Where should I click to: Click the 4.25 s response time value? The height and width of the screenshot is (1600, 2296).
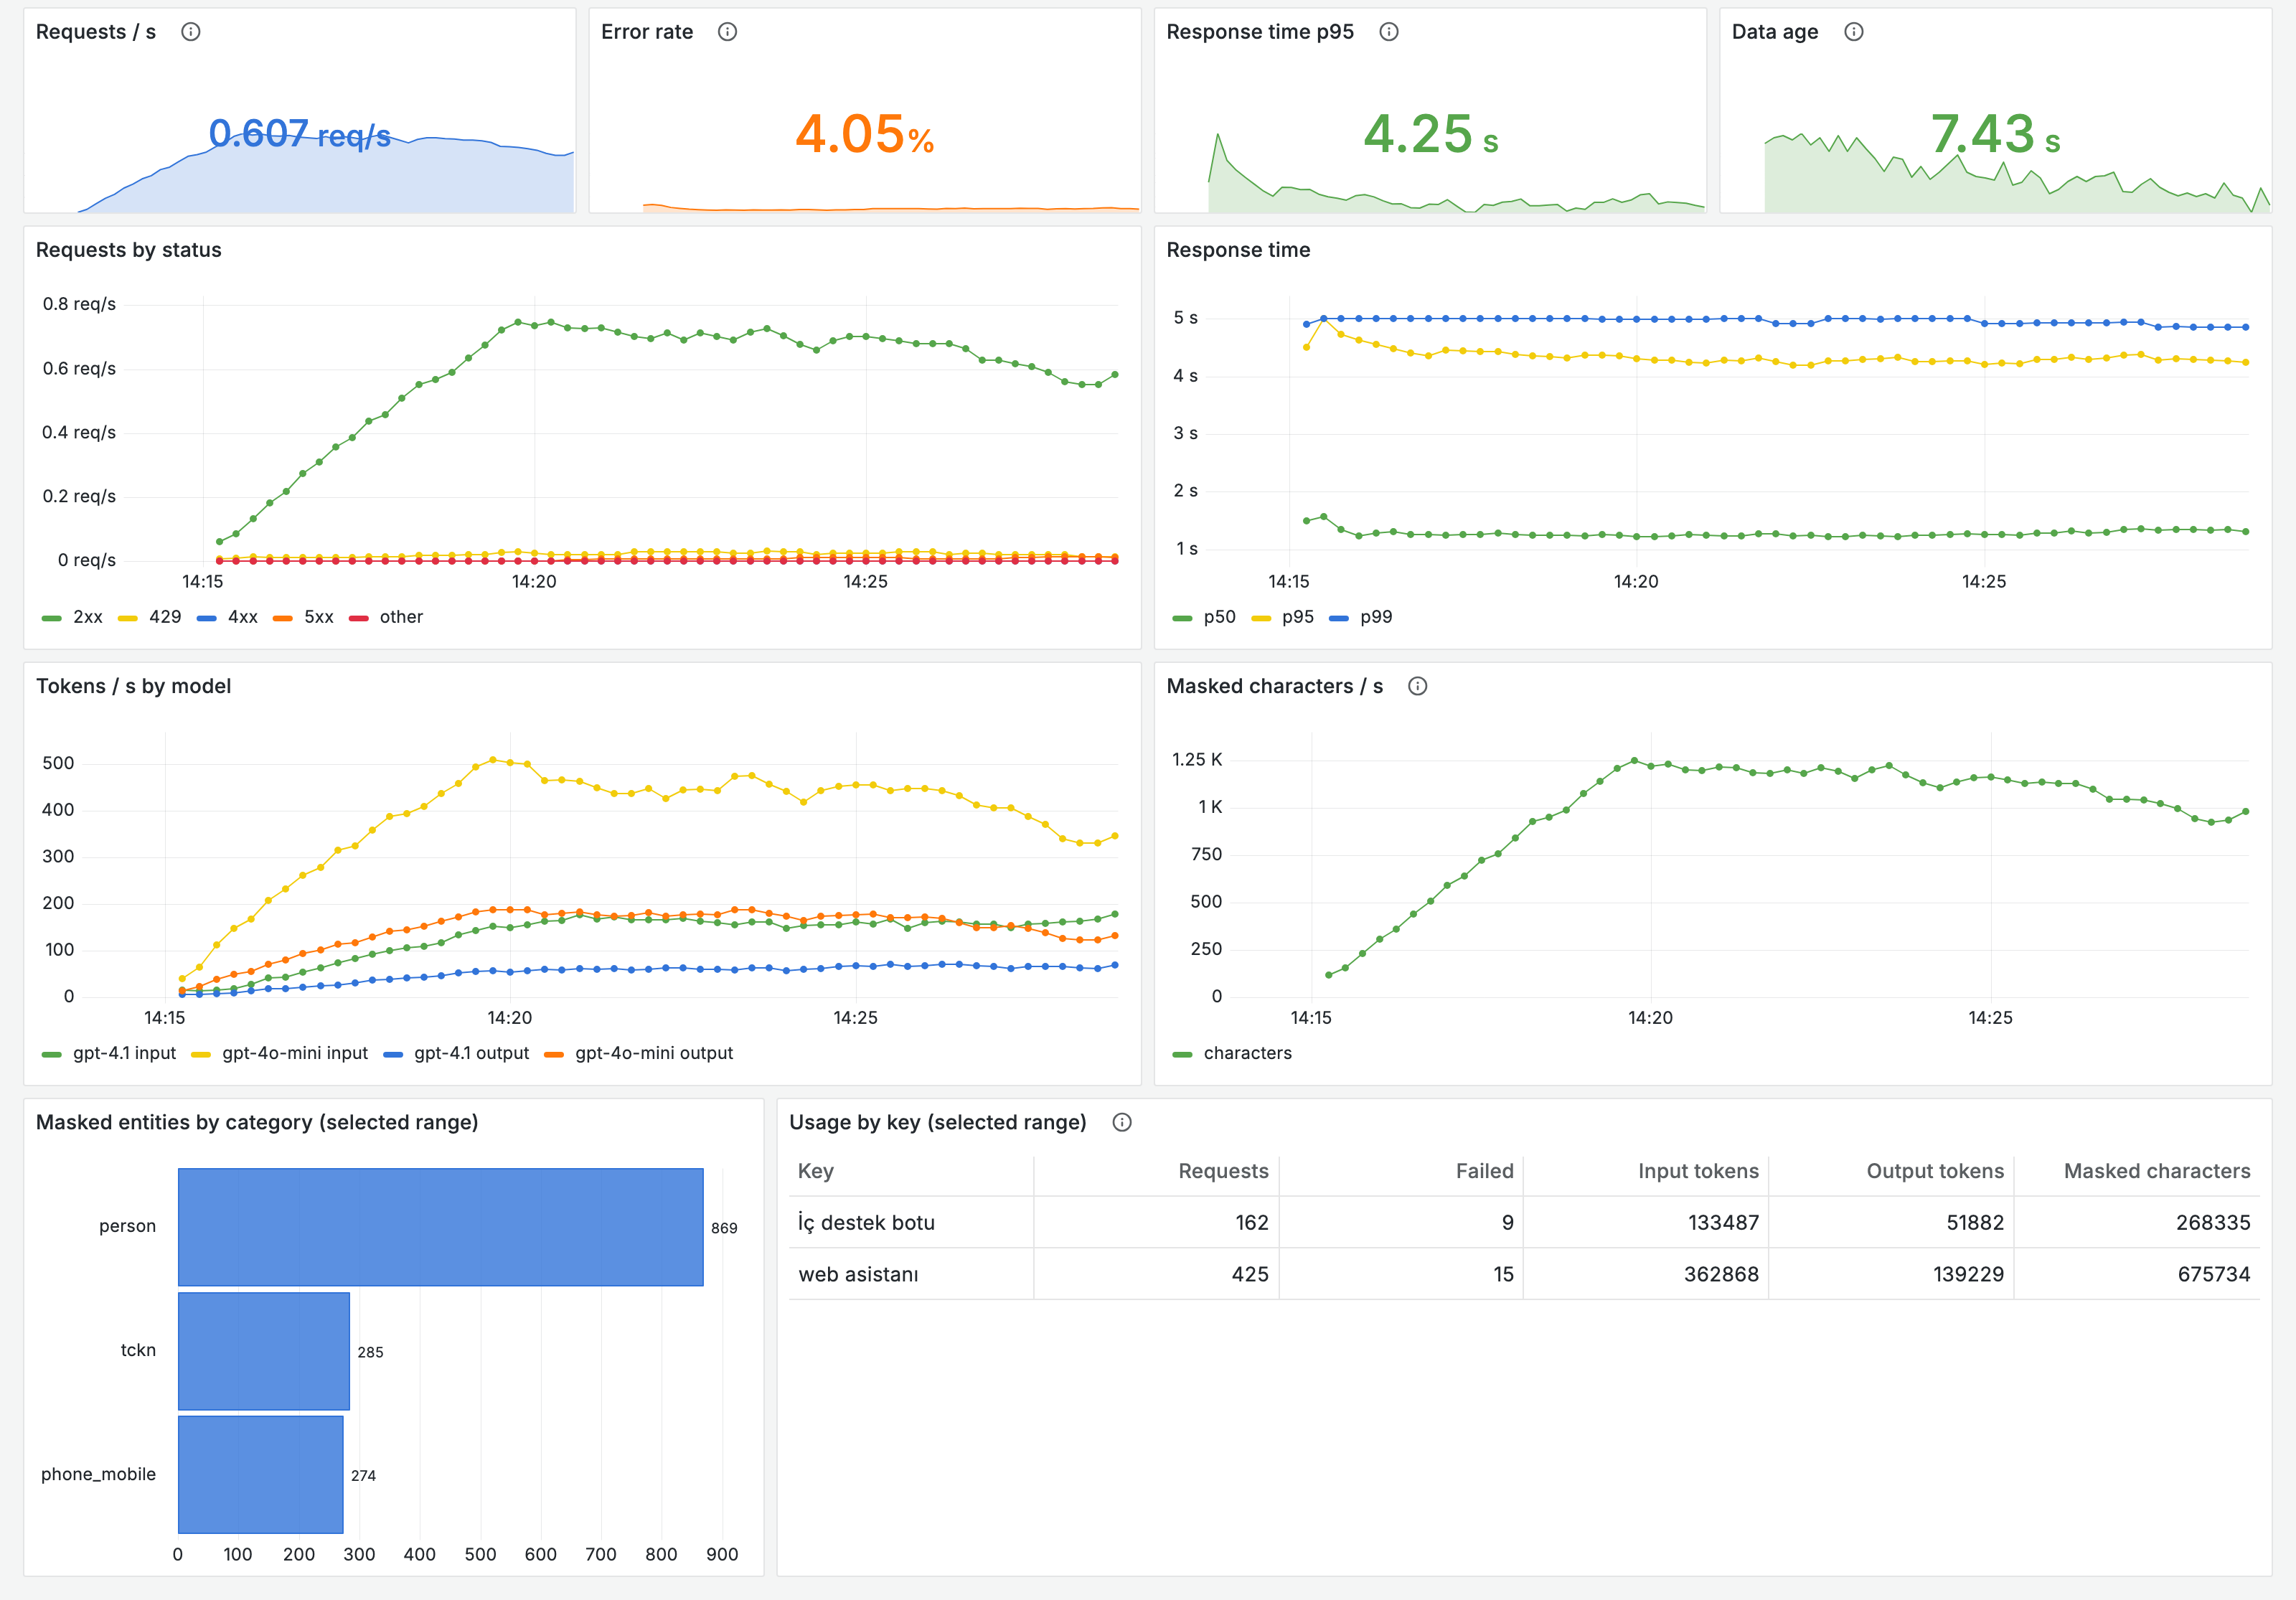1431,135
